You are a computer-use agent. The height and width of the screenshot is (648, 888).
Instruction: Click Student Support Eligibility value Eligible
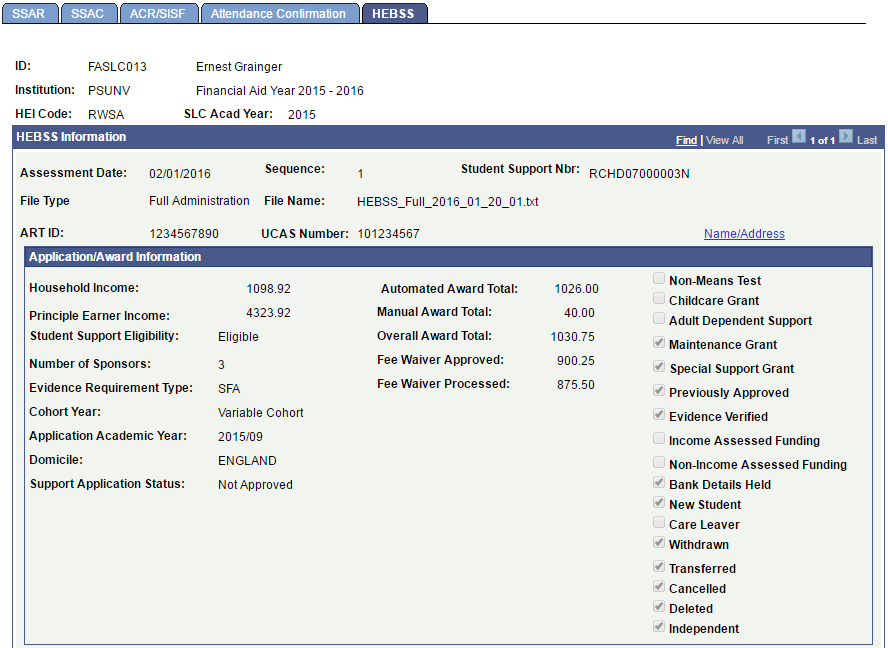coord(238,337)
